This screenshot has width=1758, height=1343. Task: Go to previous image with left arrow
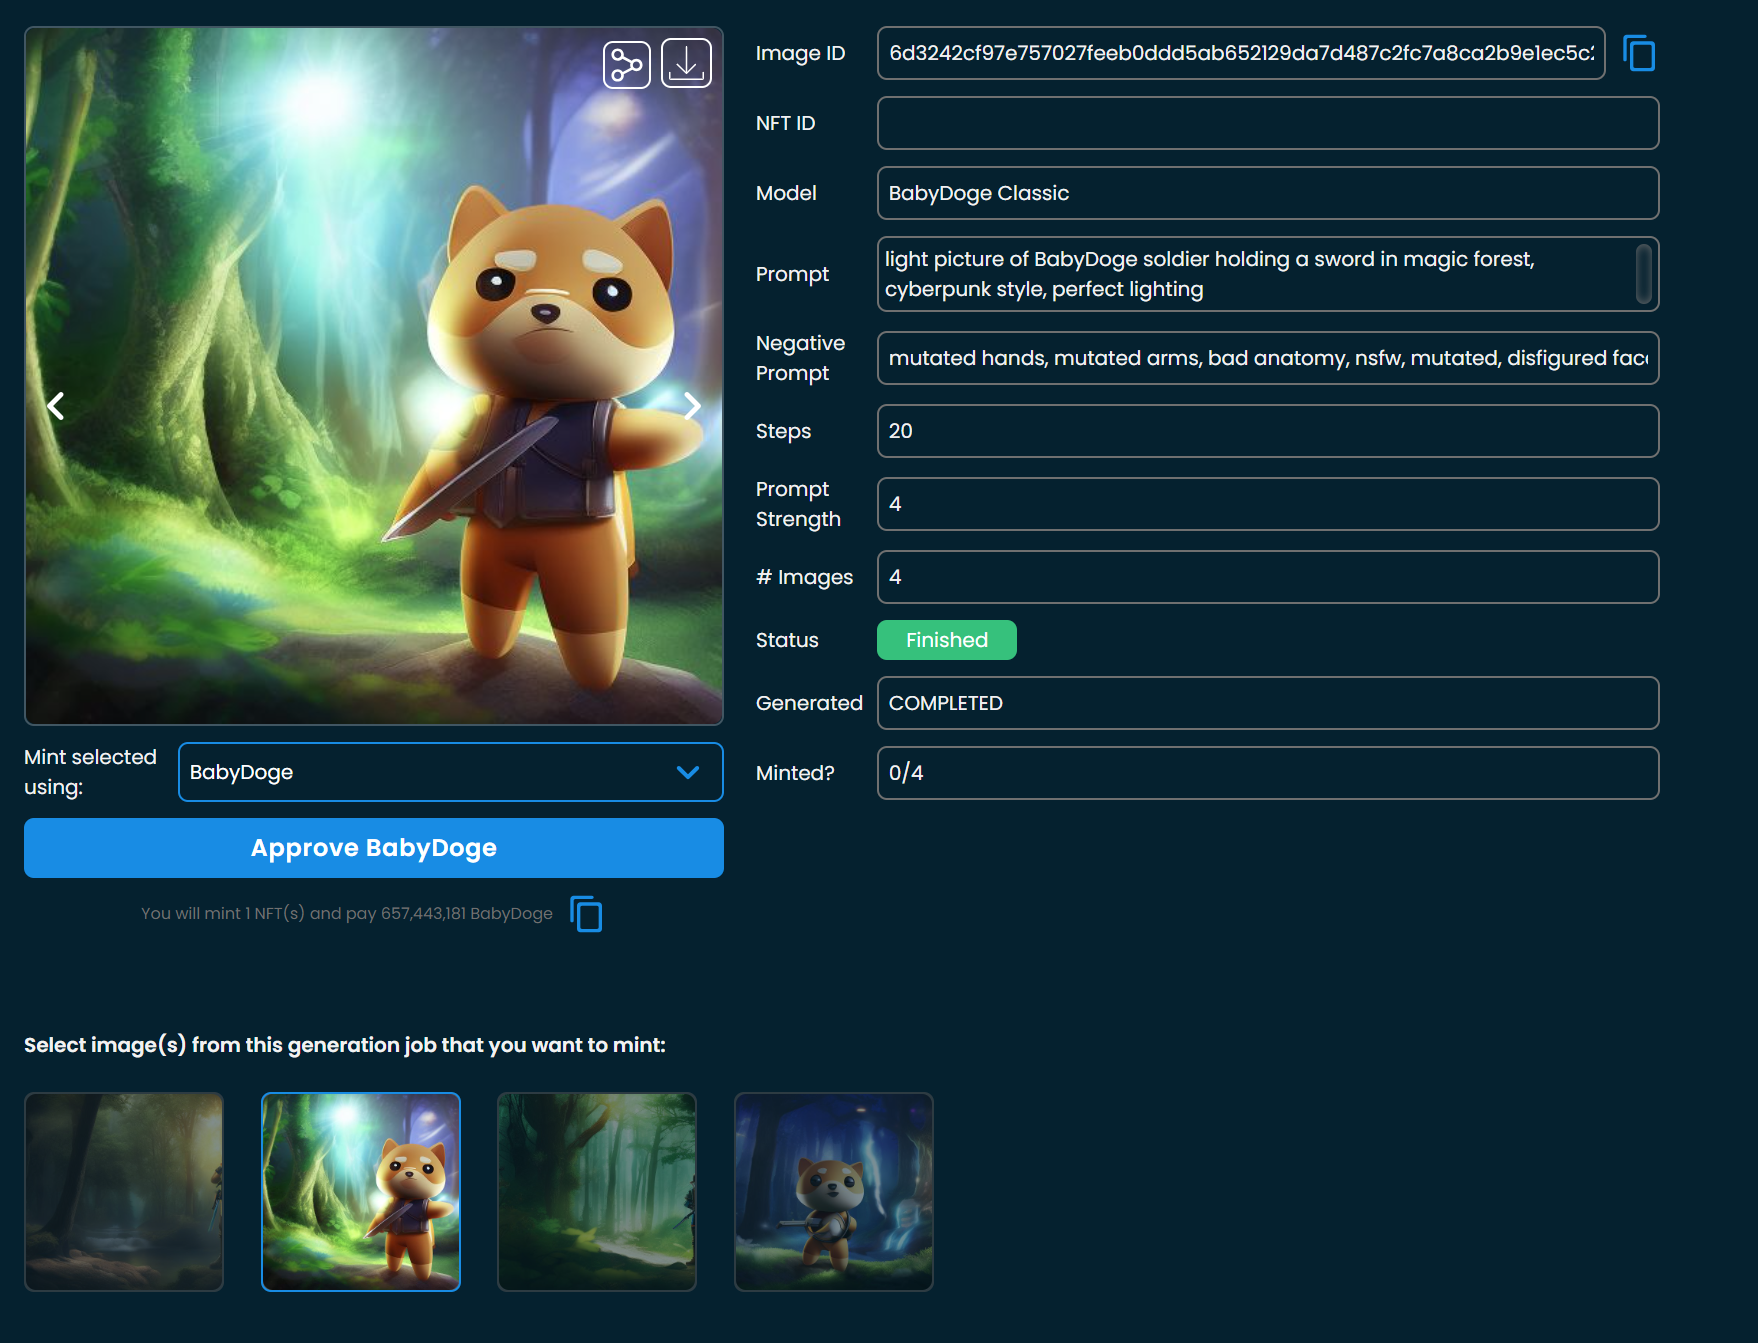(56, 405)
